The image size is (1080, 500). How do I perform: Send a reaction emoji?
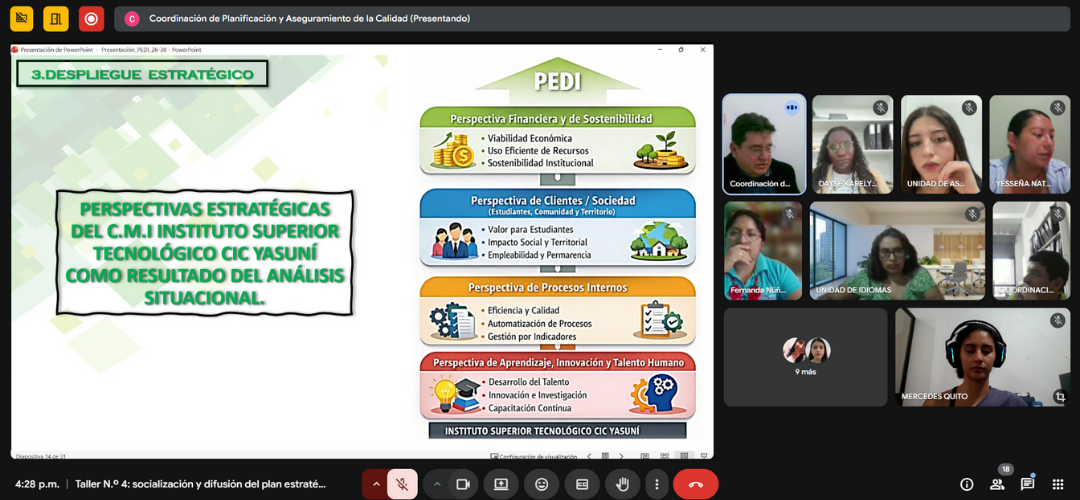tap(542, 484)
